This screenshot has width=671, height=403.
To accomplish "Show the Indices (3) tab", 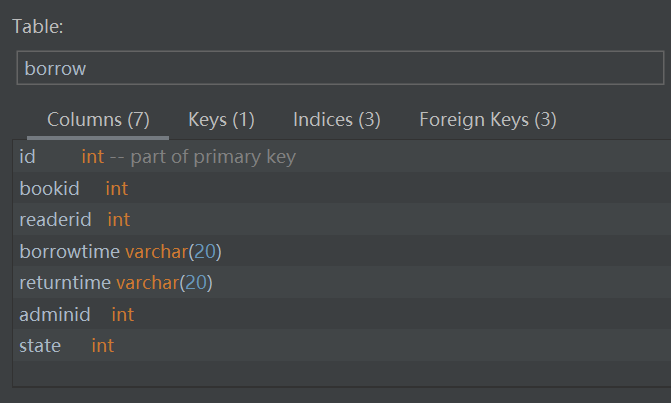I will point(336,120).
